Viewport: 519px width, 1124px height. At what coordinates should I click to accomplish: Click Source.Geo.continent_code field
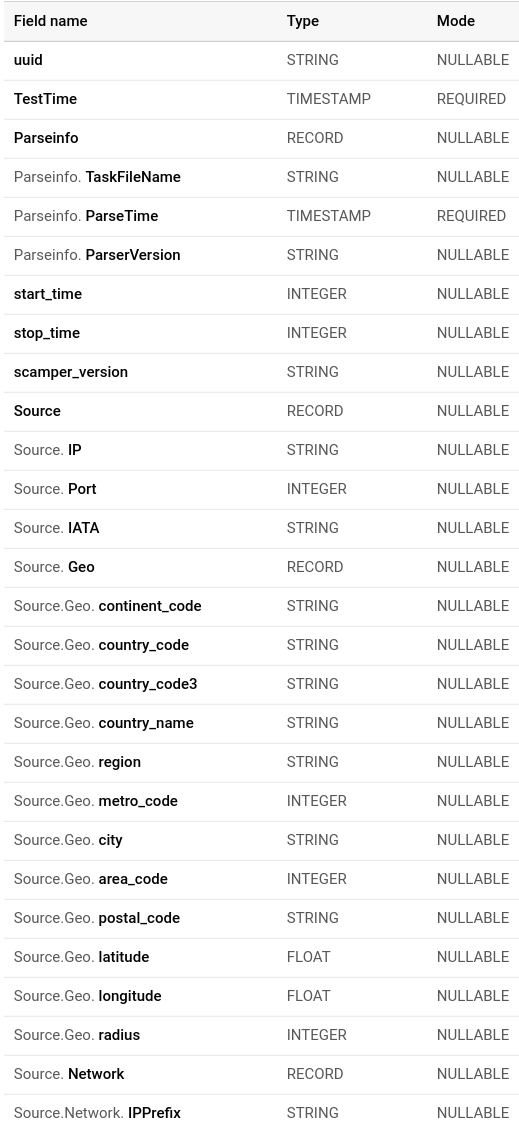point(107,606)
